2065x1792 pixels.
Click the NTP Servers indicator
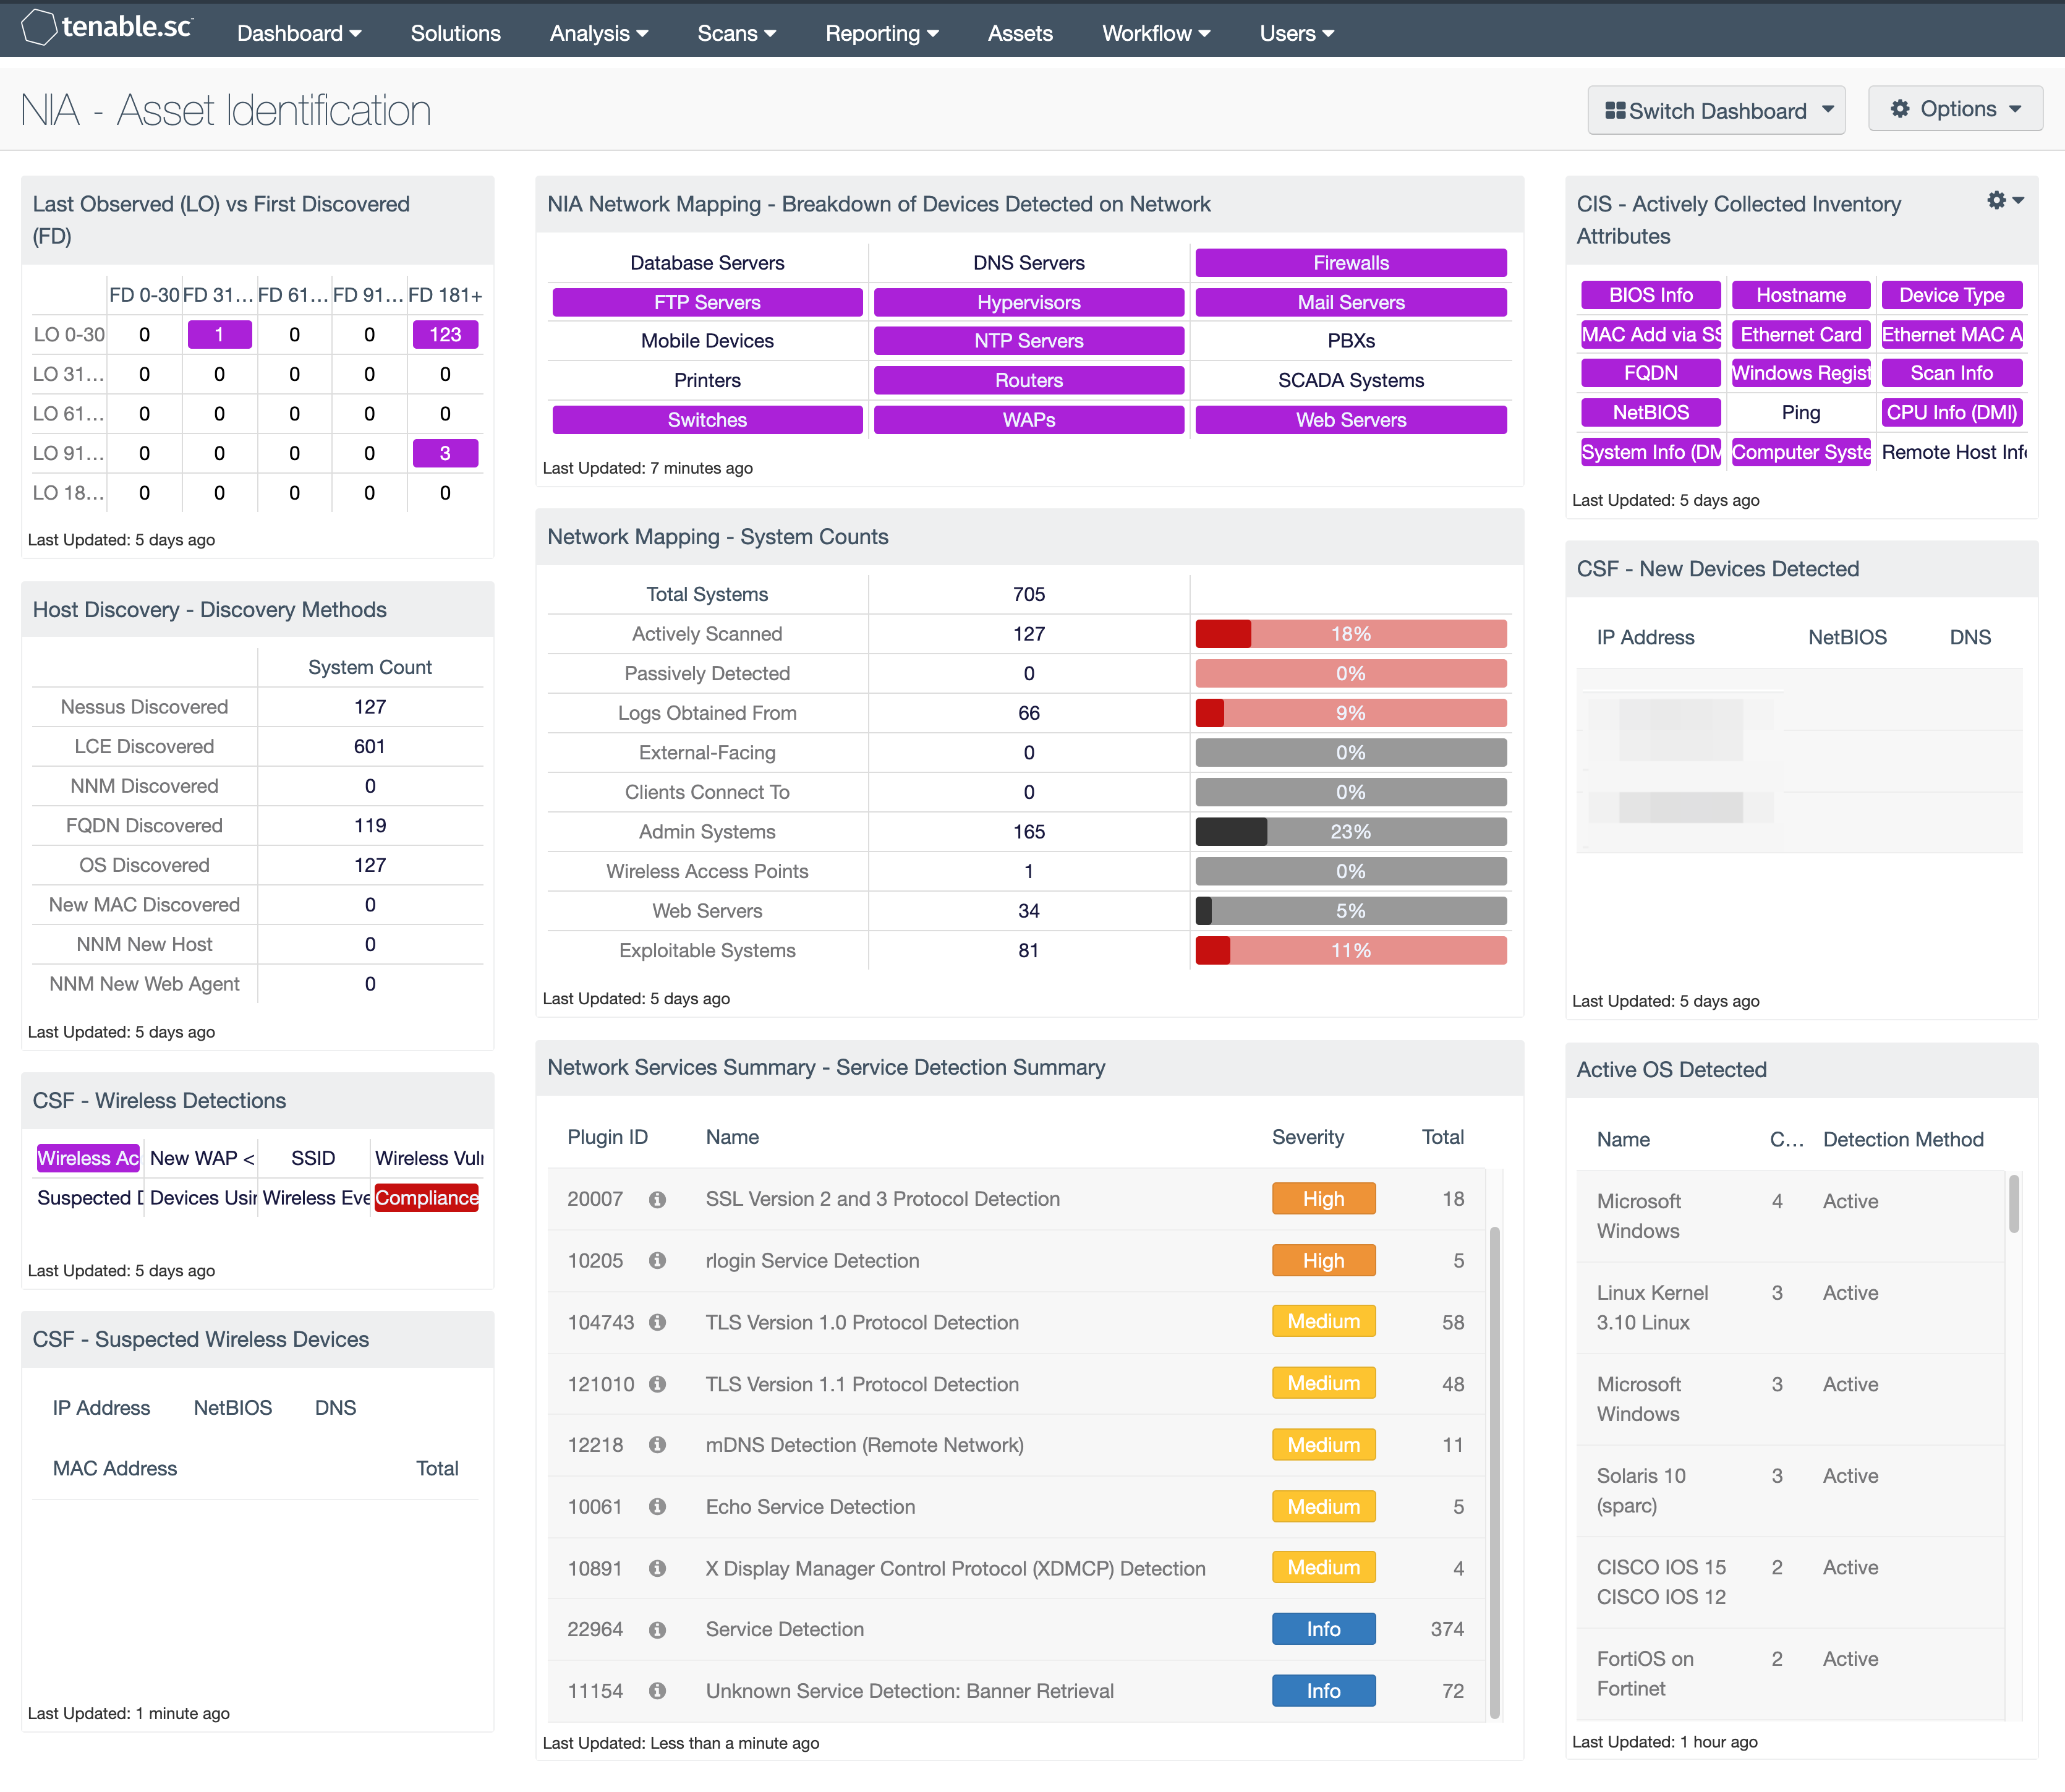pyautogui.click(x=1029, y=341)
